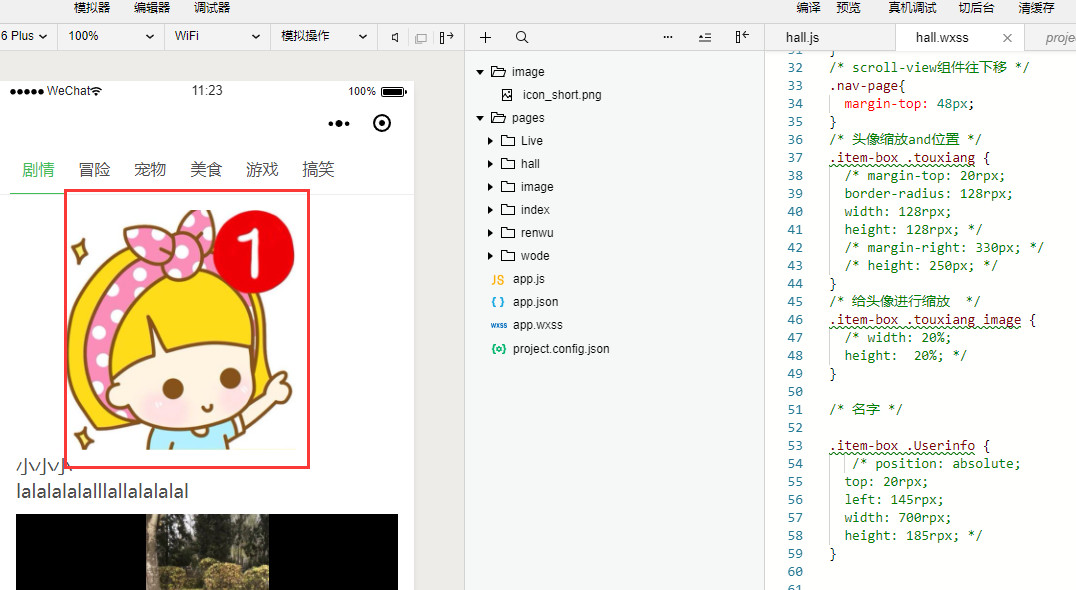Click the dock simulator panel icon
The height and width of the screenshot is (590, 1076).
(x=447, y=37)
